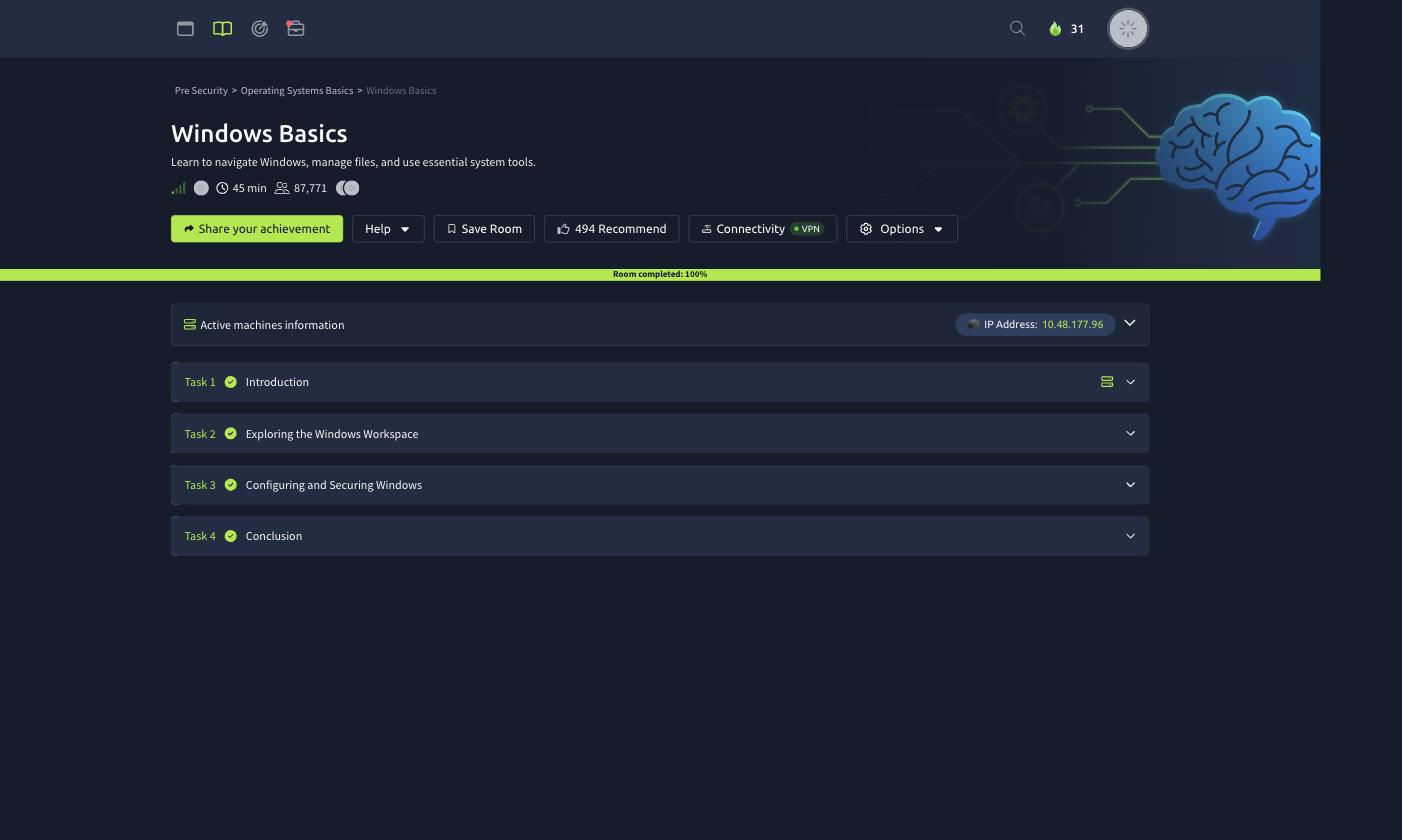Click the search magnifier icon
This screenshot has width=1402, height=840.
(1017, 28)
